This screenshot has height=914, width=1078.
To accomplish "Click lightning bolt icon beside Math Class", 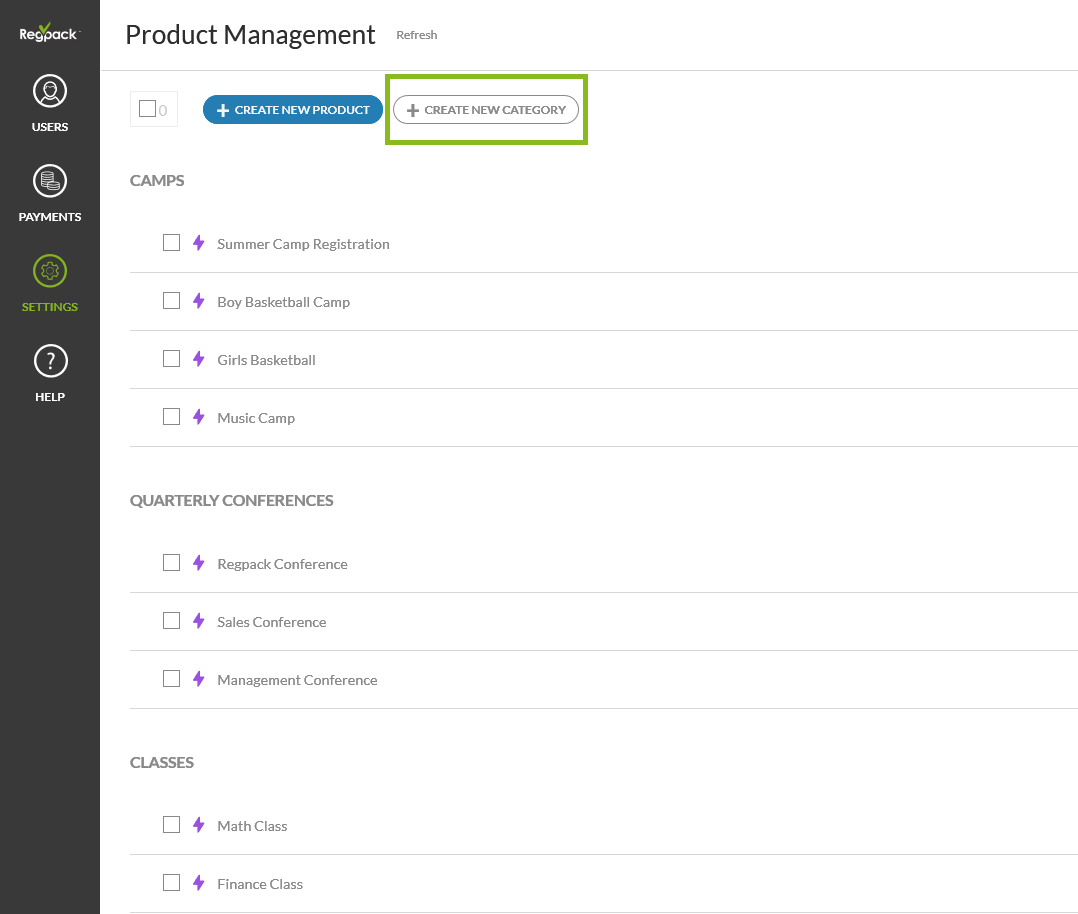I will tap(198, 825).
